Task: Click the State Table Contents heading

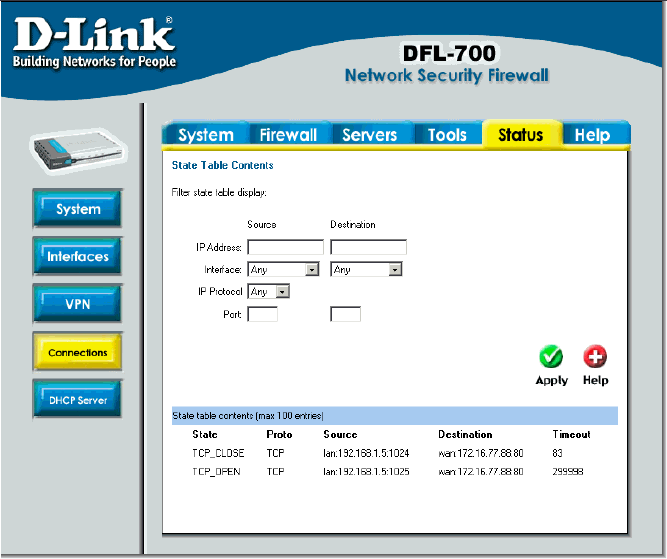Action: (222, 165)
